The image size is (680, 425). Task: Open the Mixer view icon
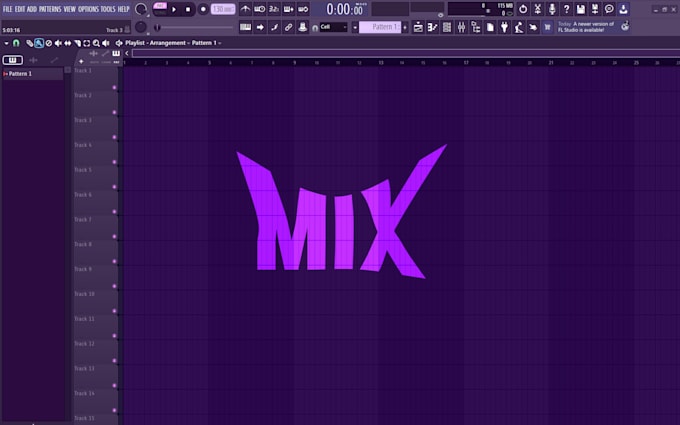click(x=461, y=27)
